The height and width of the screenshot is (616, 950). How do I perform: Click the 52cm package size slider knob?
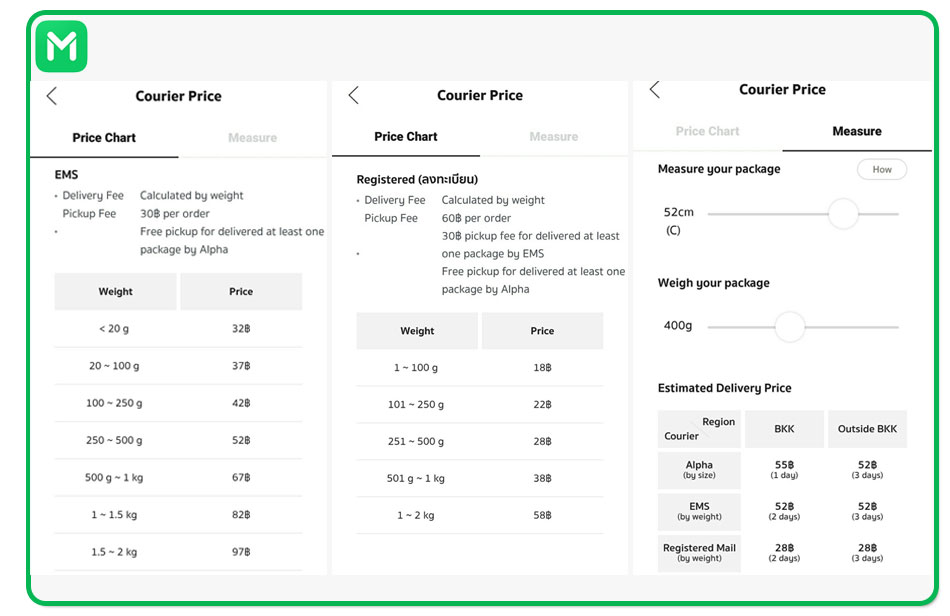843,214
